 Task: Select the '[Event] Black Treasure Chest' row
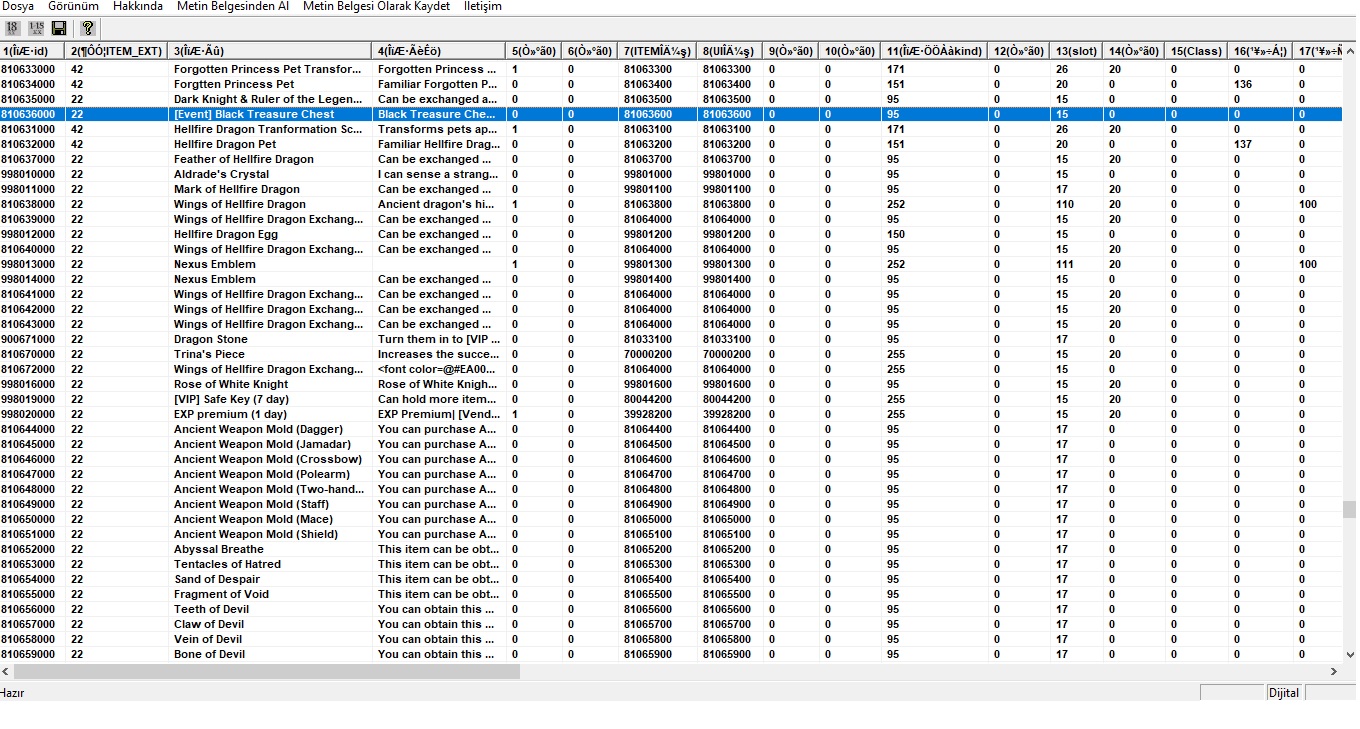(x=670, y=114)
